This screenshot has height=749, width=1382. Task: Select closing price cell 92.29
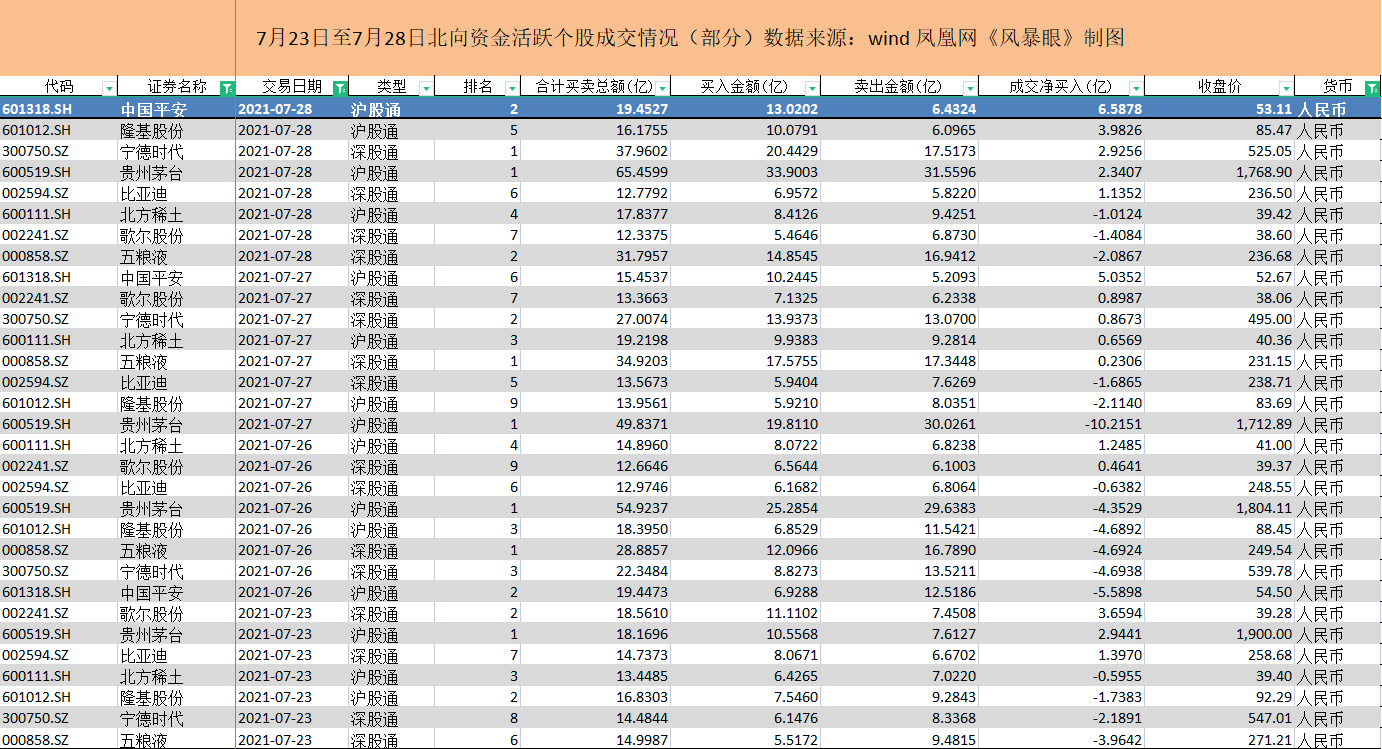coord(1219,697)
